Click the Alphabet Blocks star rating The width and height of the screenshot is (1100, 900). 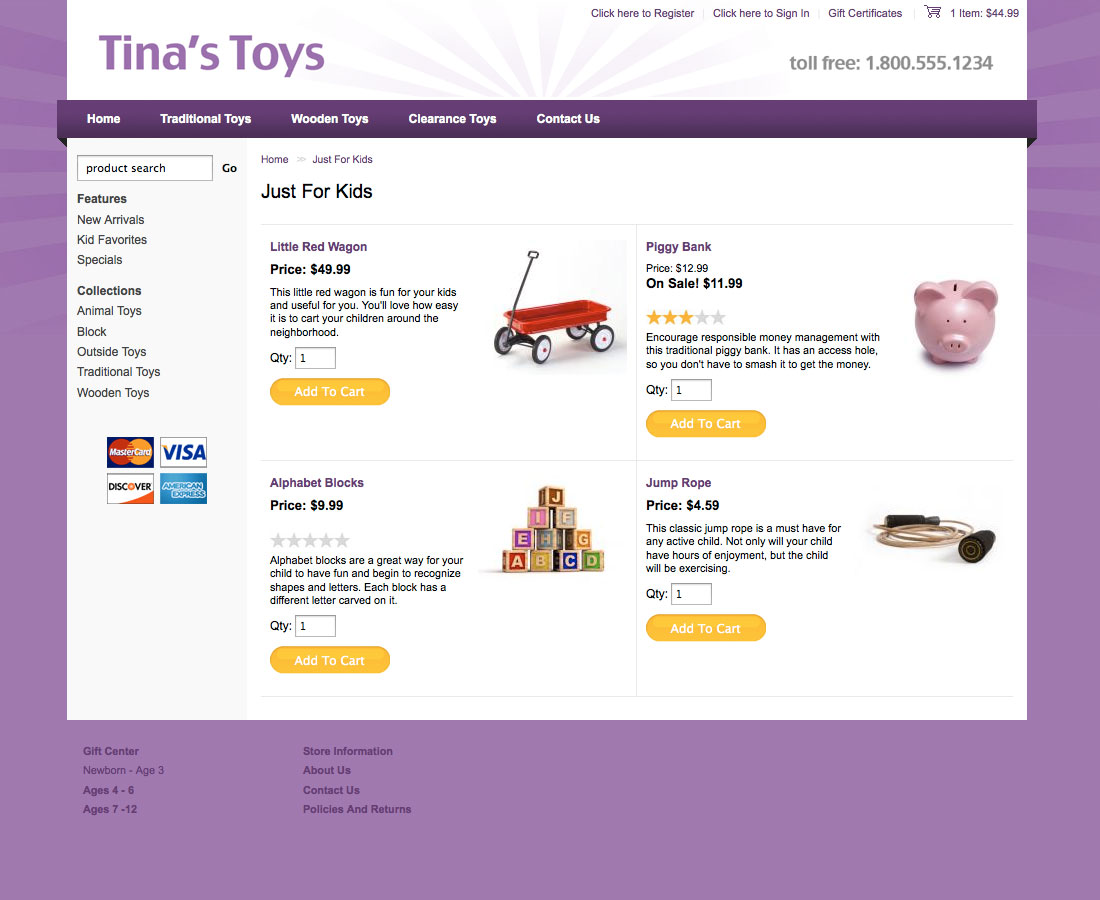coord(309,540)
